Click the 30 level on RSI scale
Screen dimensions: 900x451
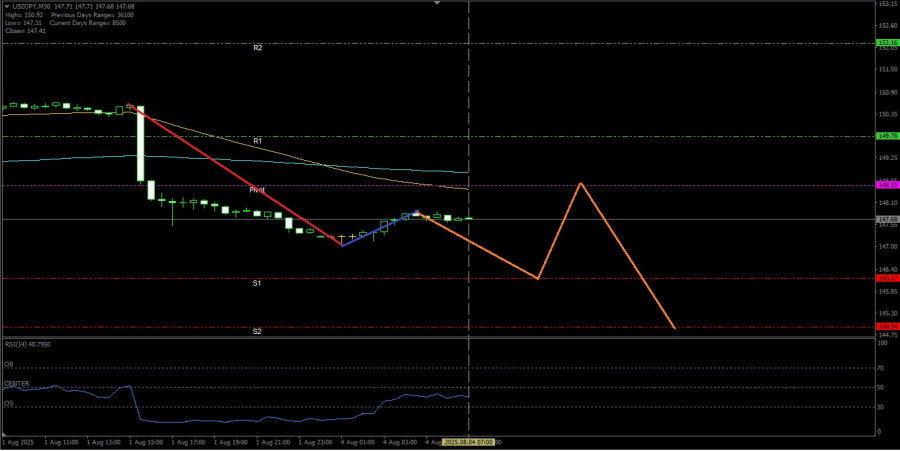(882, 407)
